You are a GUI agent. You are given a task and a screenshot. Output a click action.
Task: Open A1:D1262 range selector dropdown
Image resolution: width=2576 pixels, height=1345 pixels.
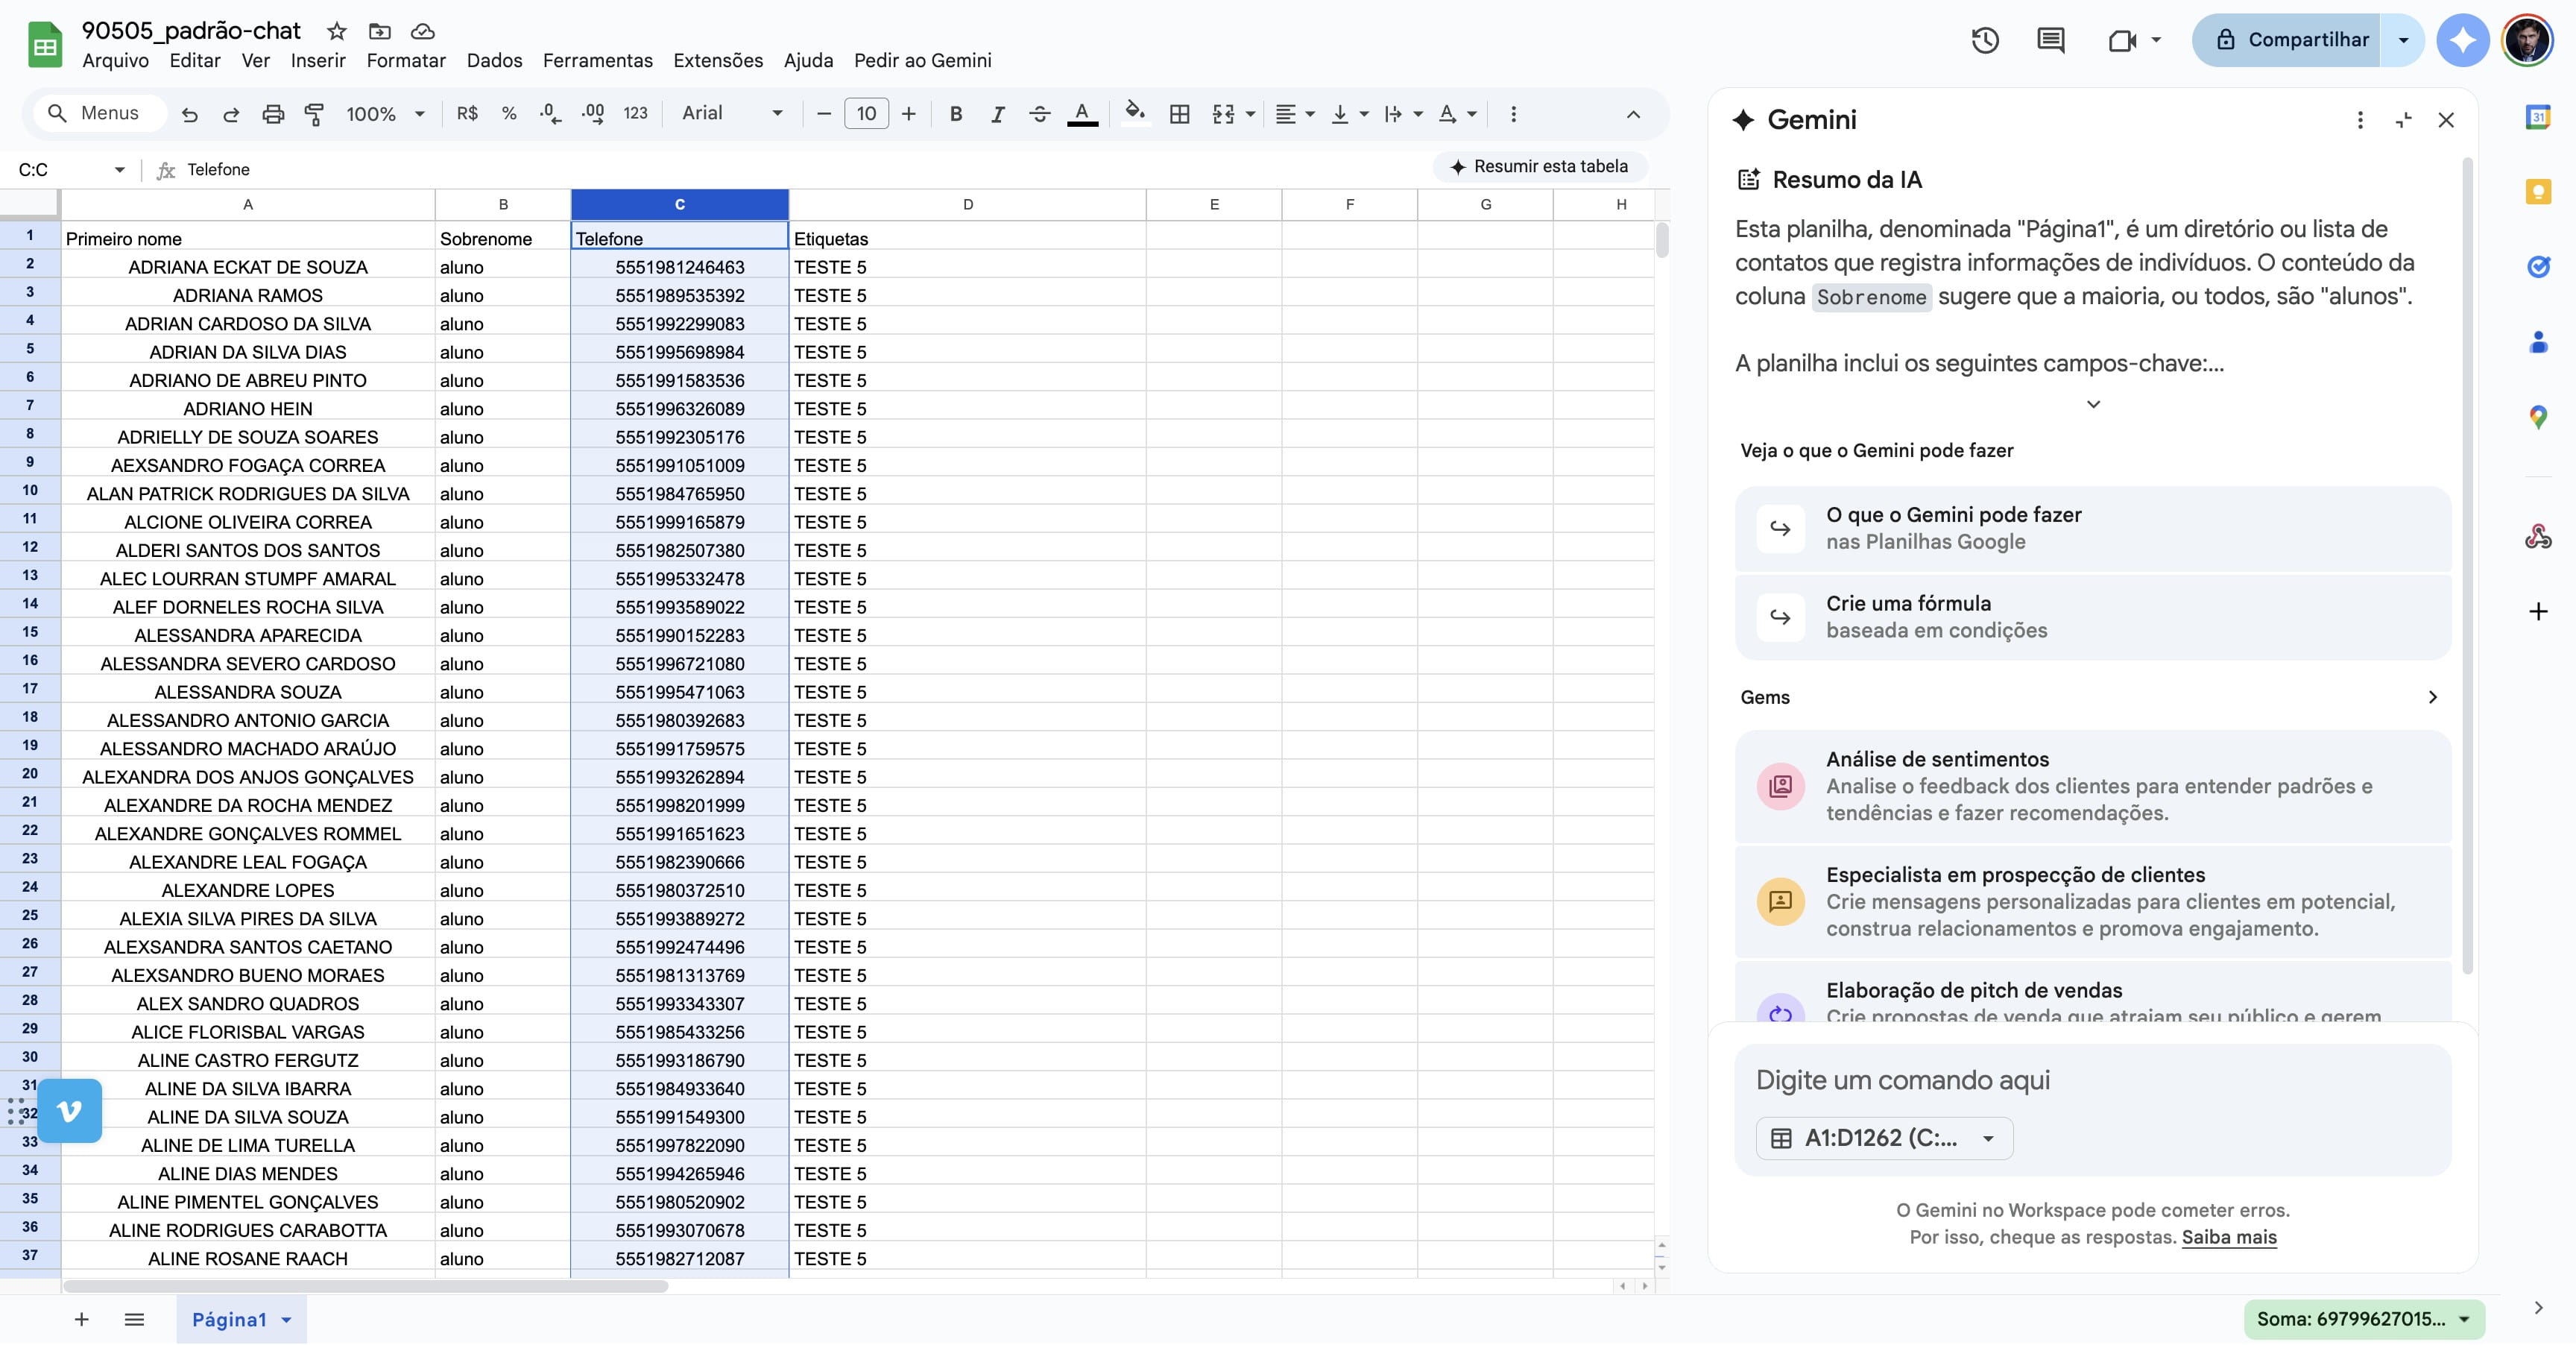[x=1884, y=1138]
